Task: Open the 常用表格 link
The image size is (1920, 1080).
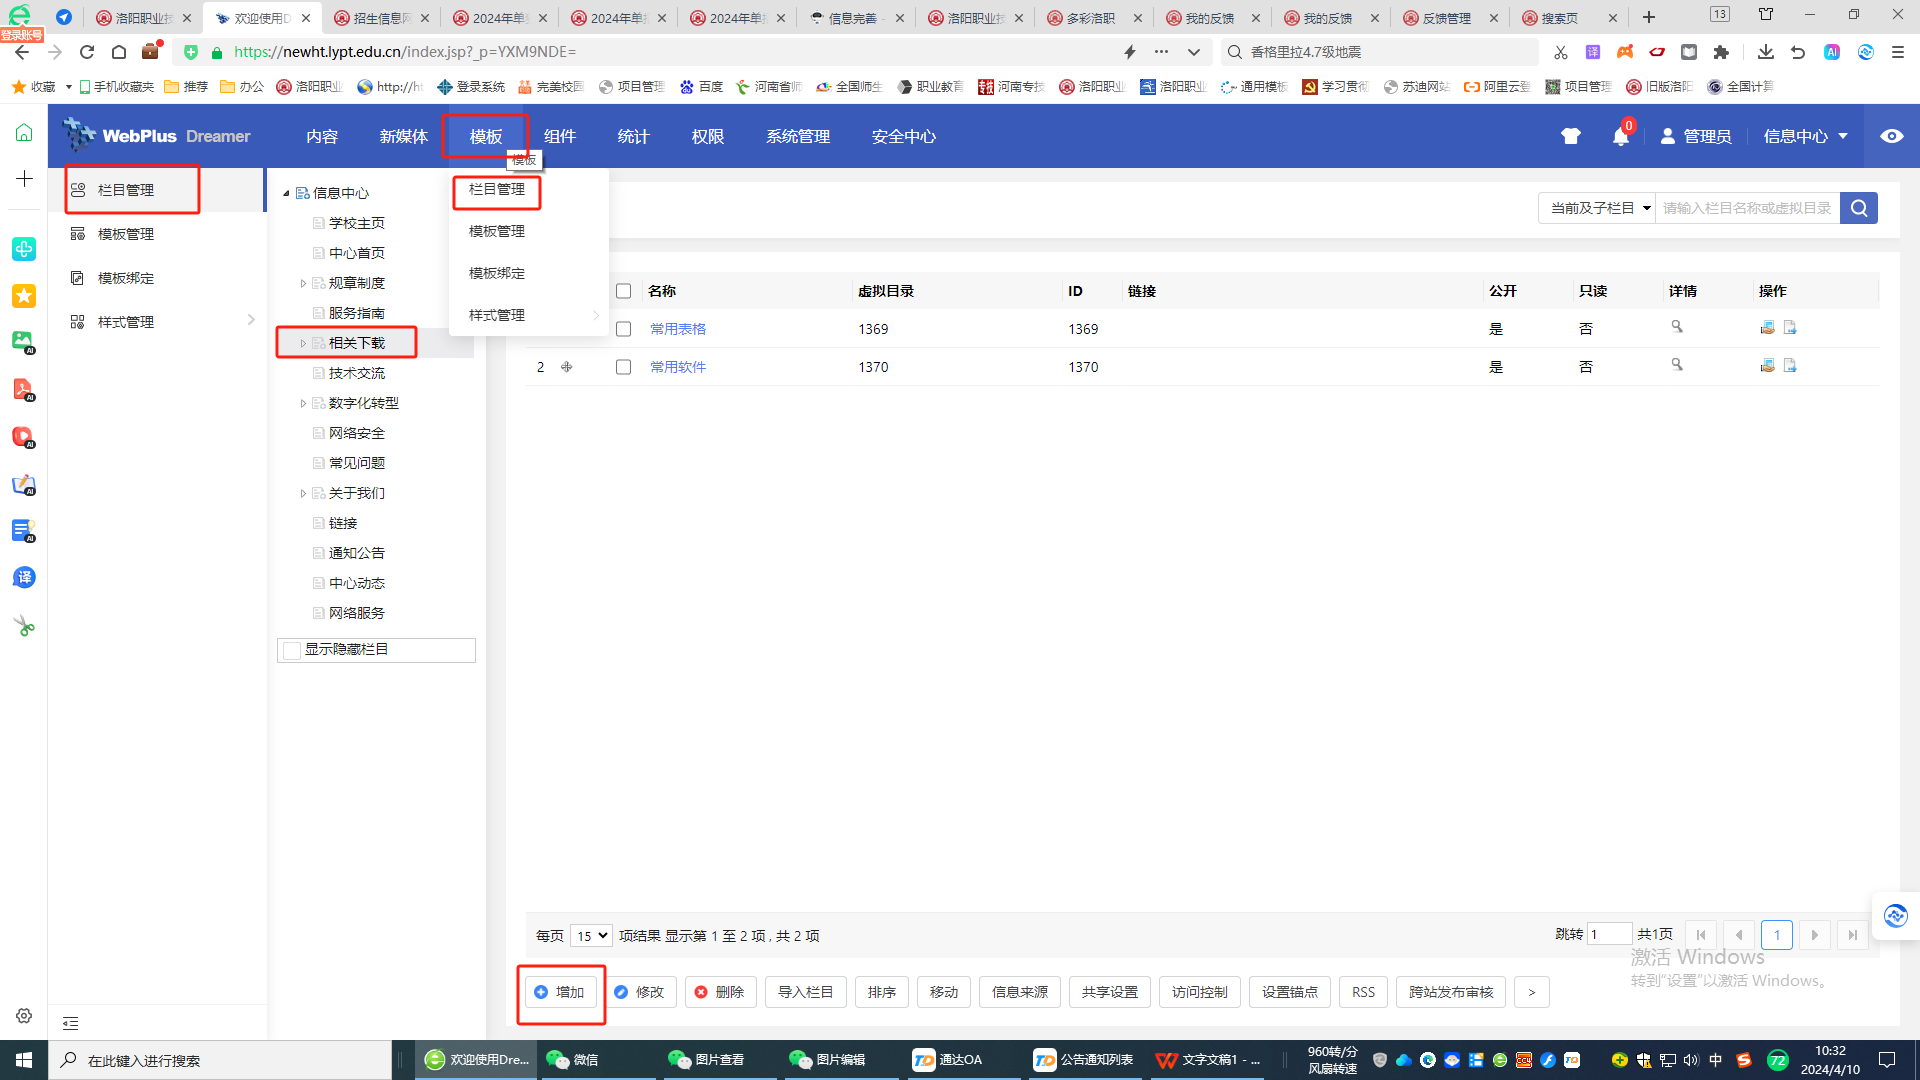Action: tap(678, 329)
